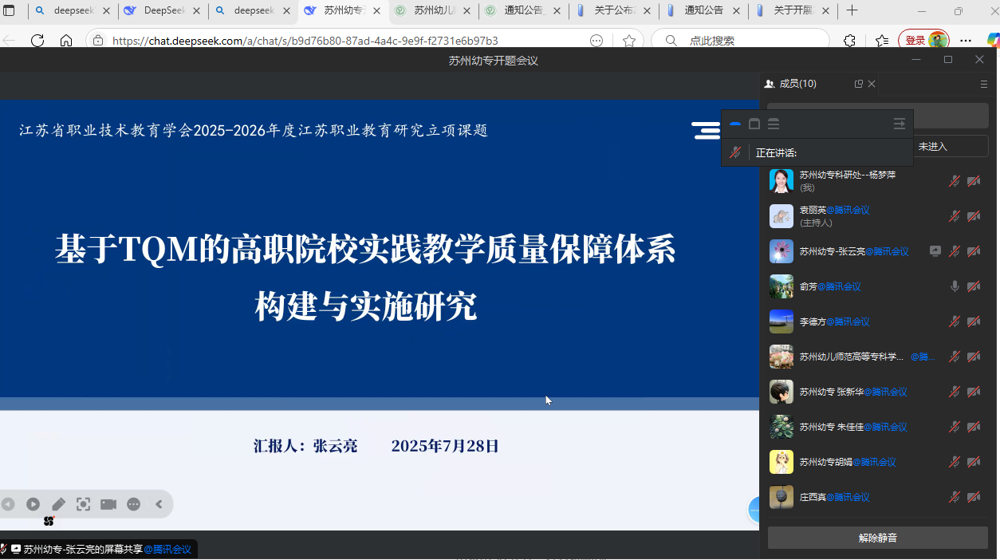This screenshot has height=560, width=1000.
Task: Click the next slide play arrow
Action: (33, 504)
